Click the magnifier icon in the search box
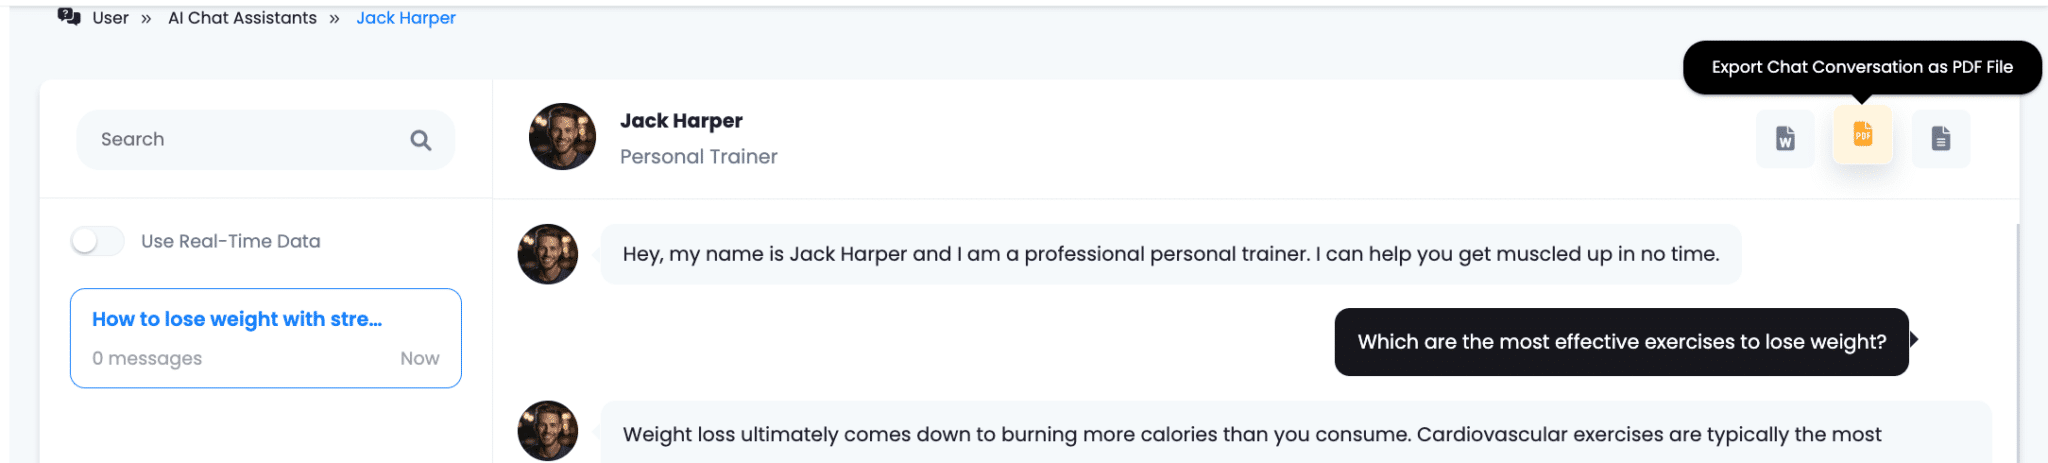 point(421,141)
